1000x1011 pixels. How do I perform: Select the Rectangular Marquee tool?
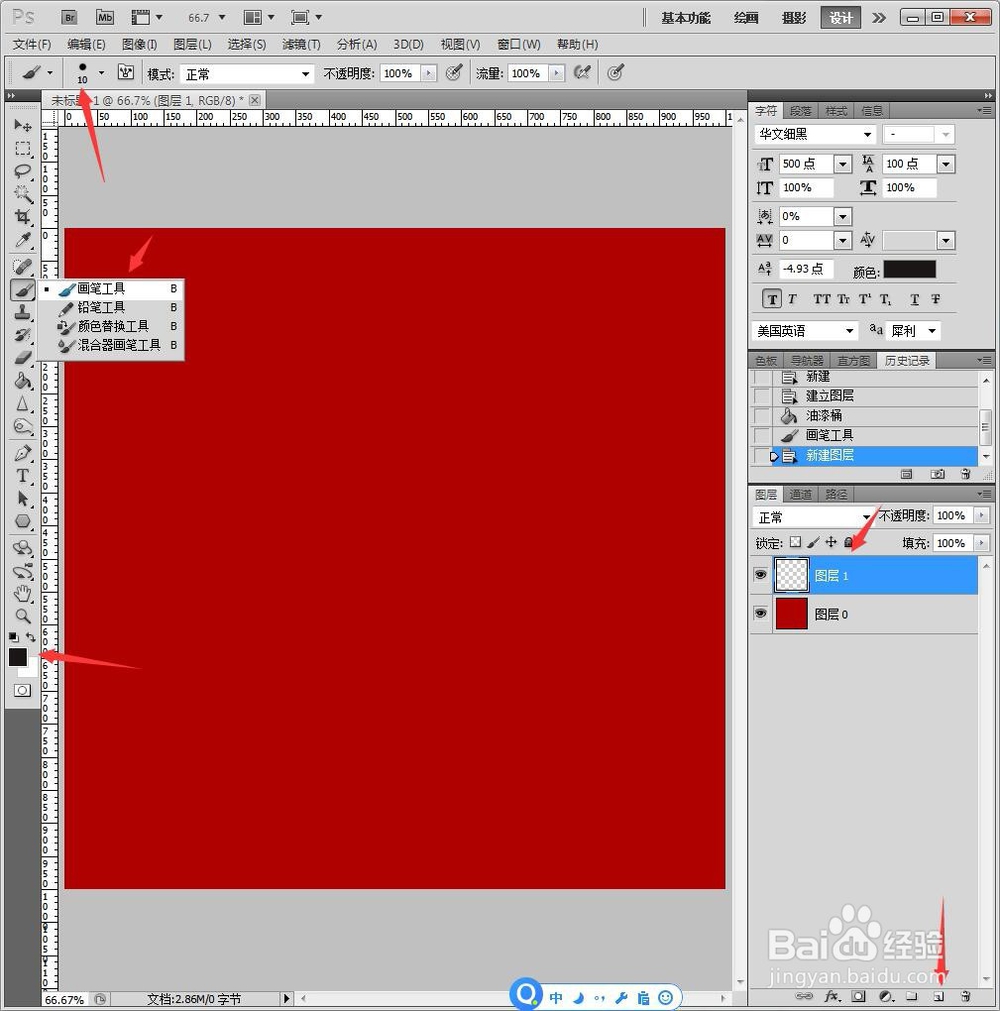click(23, 148)
